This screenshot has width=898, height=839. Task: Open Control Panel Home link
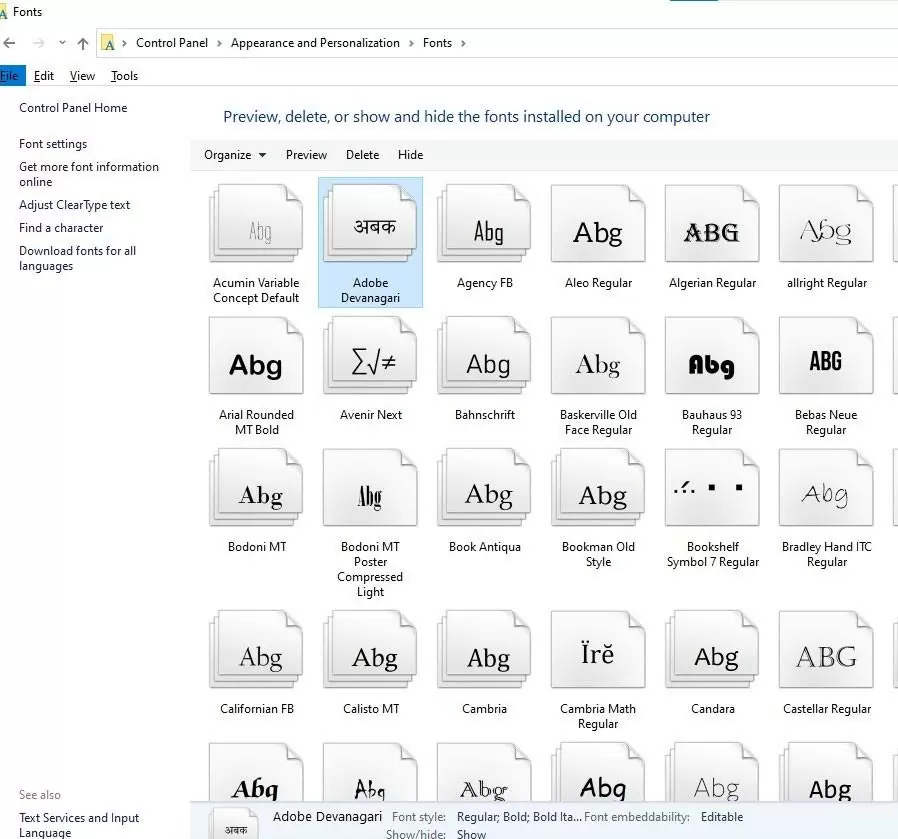click(x=73, y=108)
